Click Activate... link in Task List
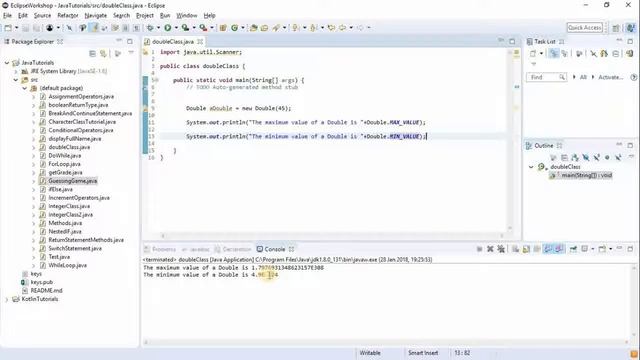This screenshot has height=360, width=640. point(611,77)
